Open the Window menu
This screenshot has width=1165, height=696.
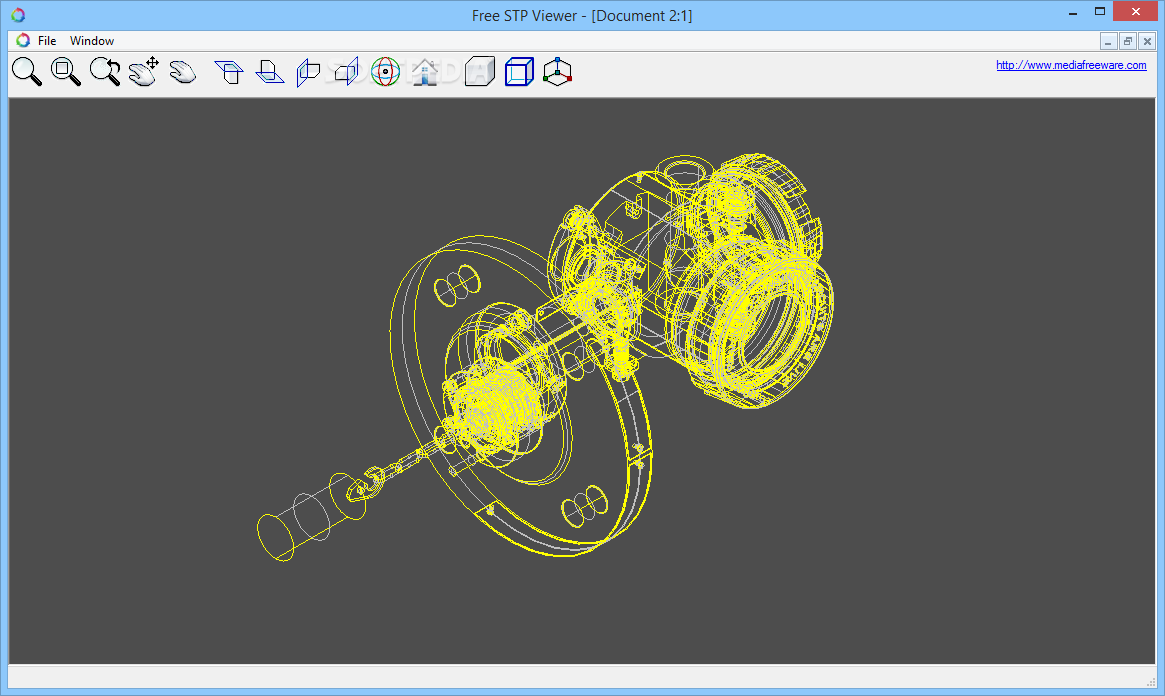[92, 41]
